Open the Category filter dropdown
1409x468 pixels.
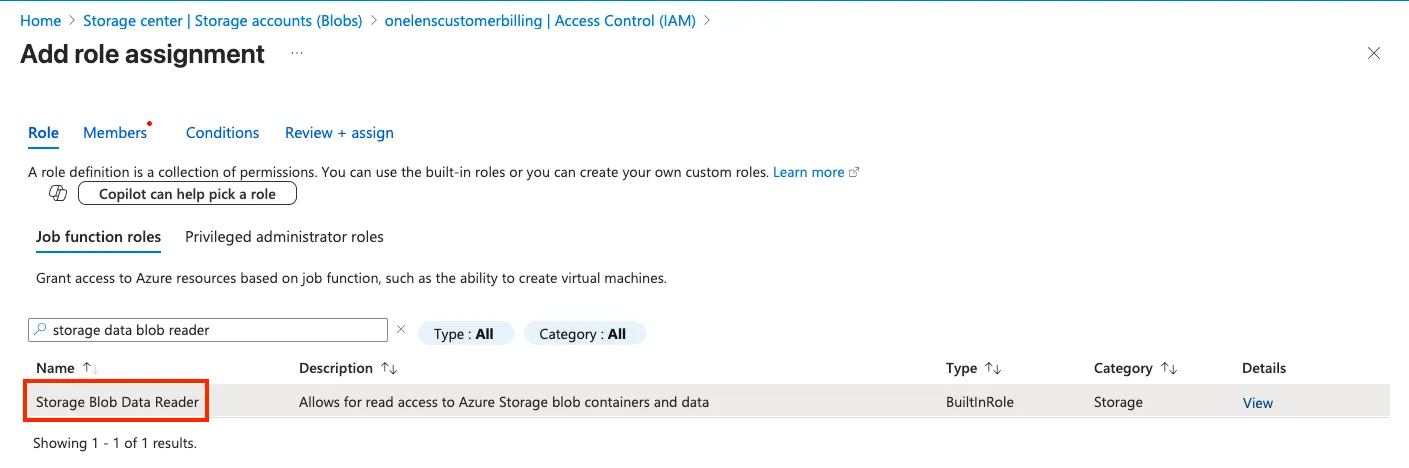(x=583, y=334)
